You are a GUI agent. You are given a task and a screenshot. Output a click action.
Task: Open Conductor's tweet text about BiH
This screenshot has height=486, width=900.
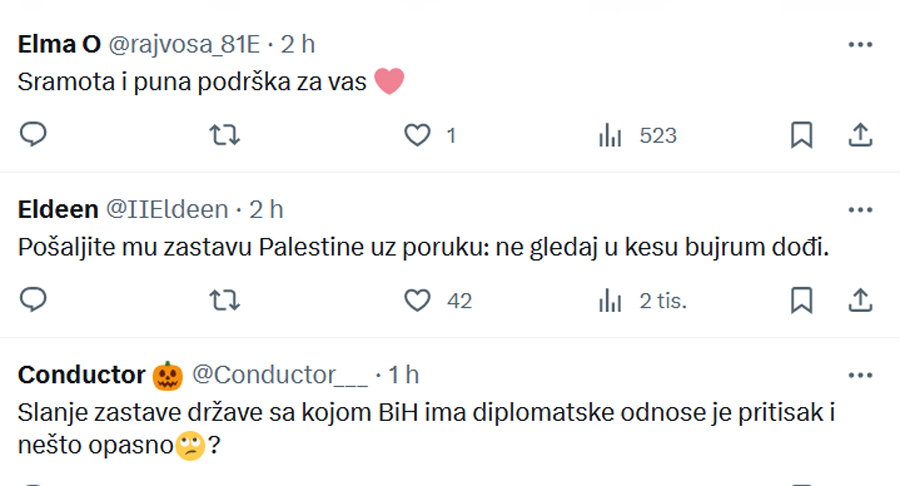tap(426, 429)
